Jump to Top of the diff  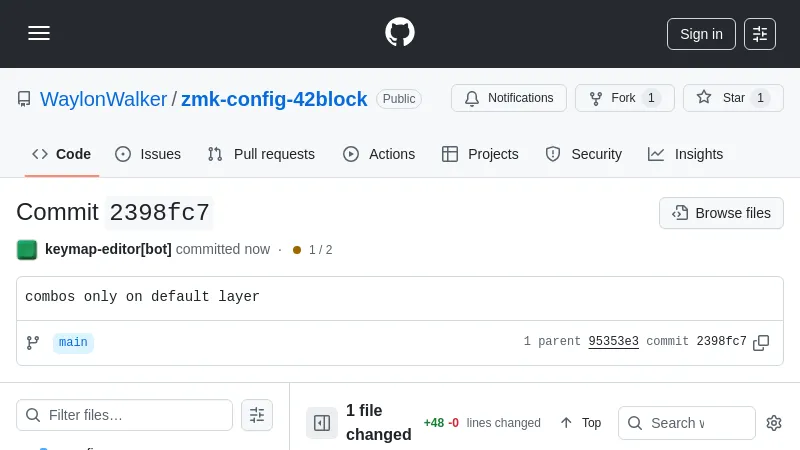pos(581,423)
